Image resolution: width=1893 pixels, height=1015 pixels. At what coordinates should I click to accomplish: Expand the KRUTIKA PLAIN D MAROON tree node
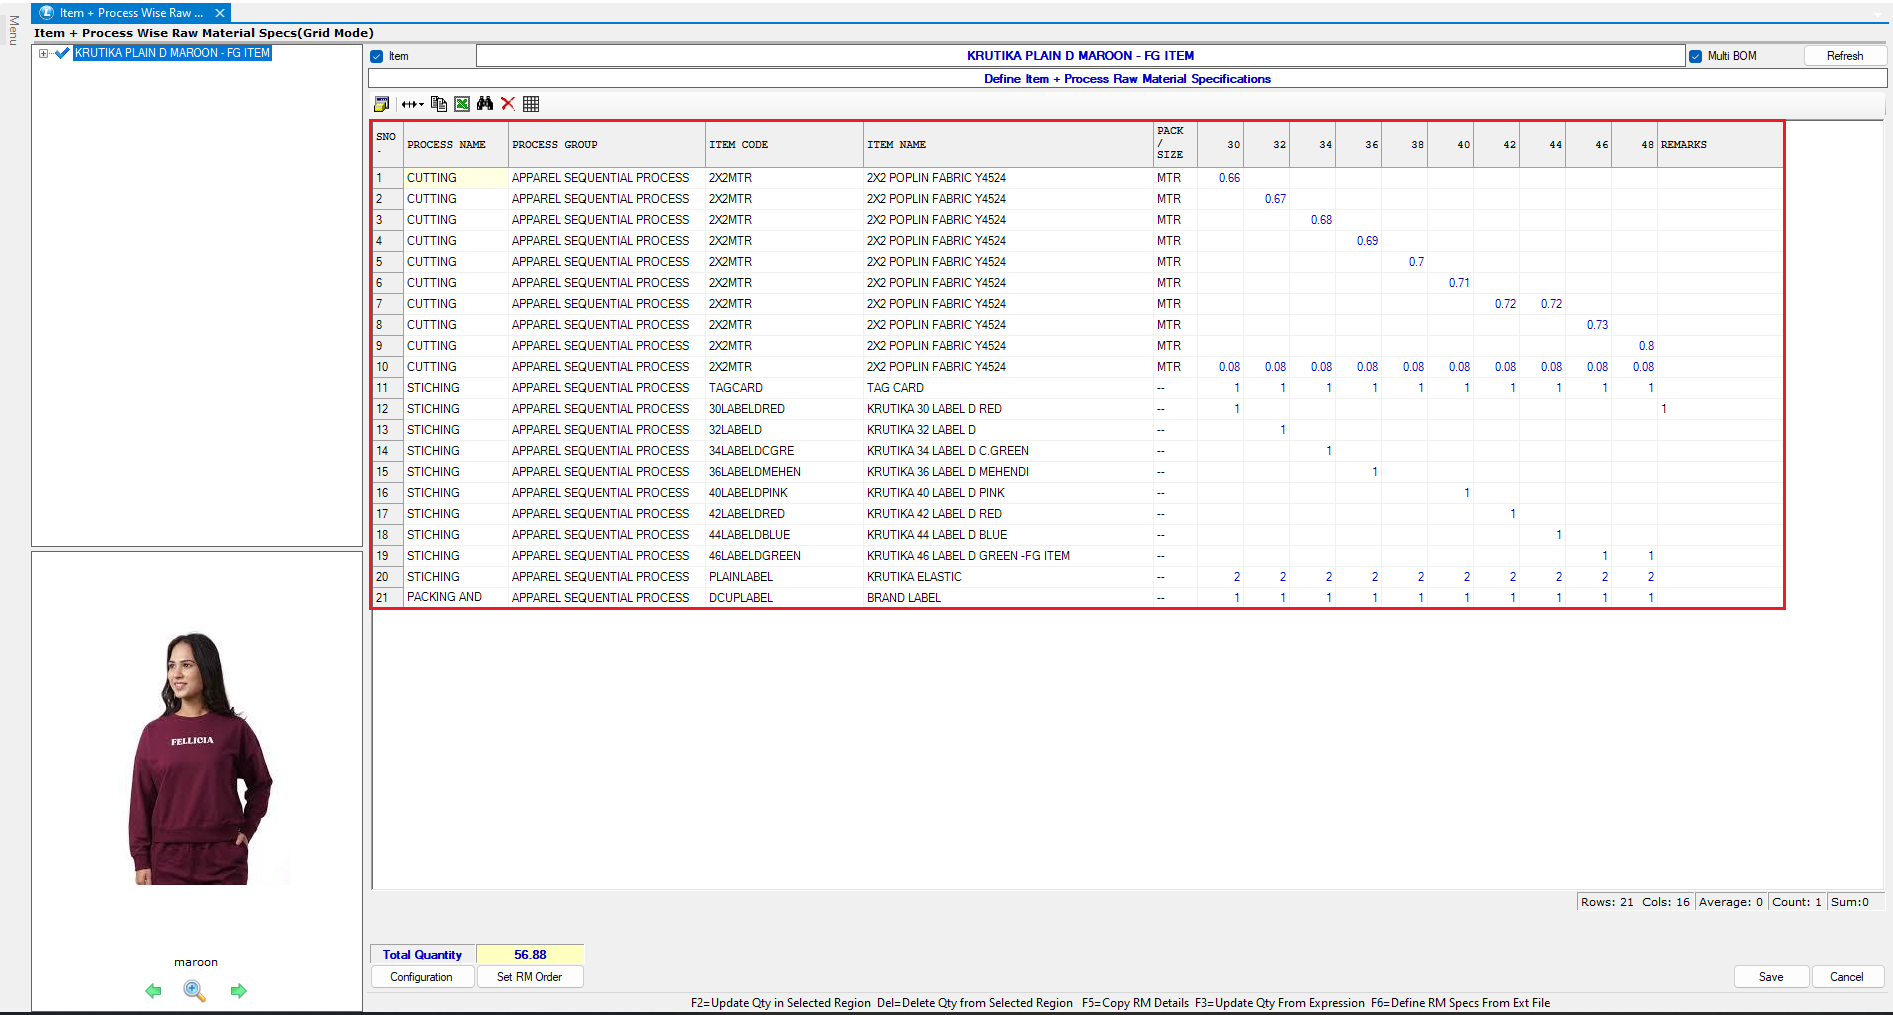click(44, 53)
